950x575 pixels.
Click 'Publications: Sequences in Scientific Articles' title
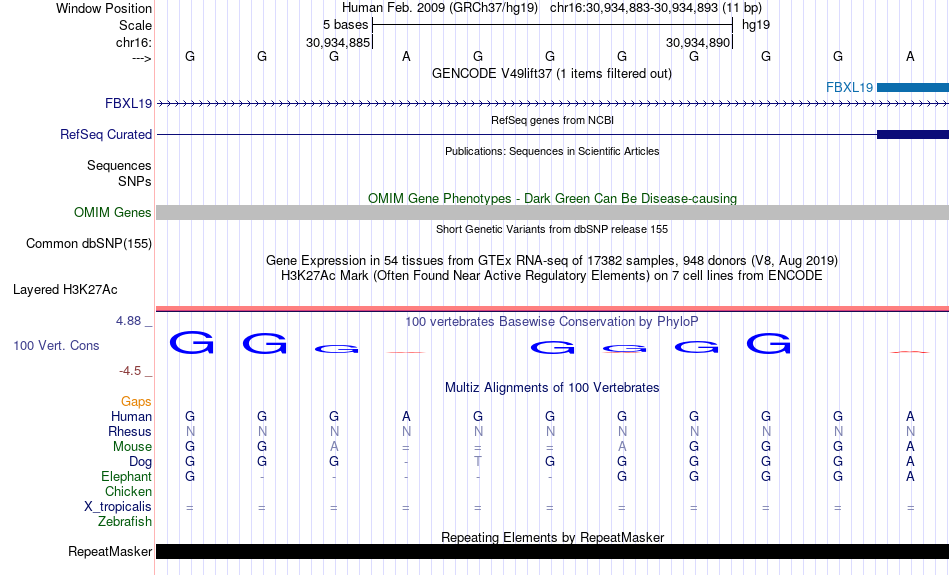pyautogui.click(x=552, y=151)
